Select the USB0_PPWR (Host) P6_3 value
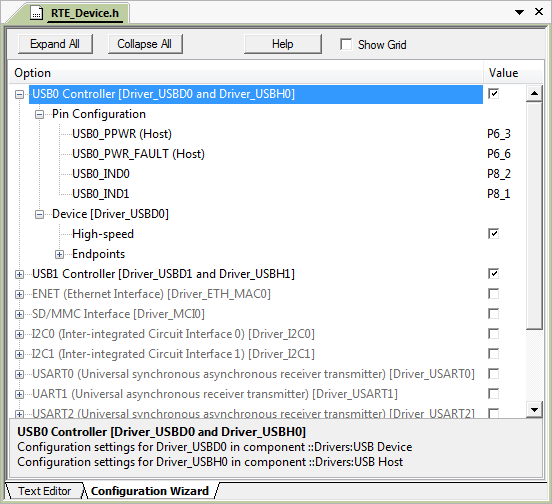The height and width of the screenshot is (504, 552). coord(499,134)
